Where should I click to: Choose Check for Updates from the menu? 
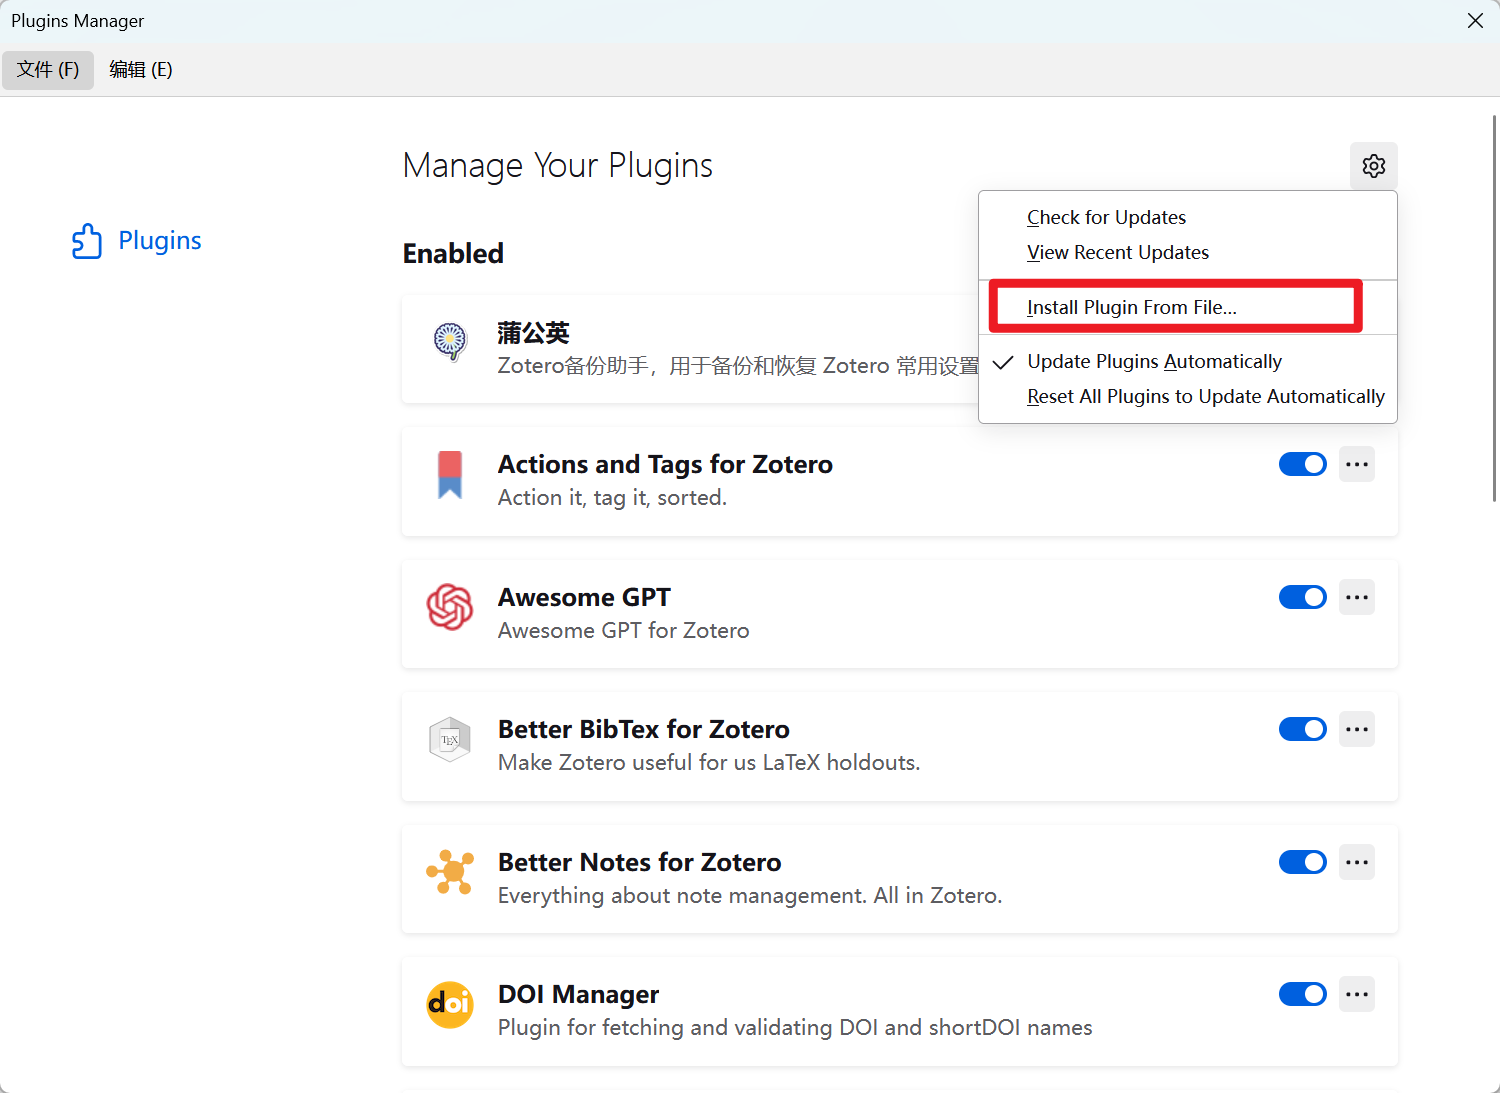pos(1106,218)
